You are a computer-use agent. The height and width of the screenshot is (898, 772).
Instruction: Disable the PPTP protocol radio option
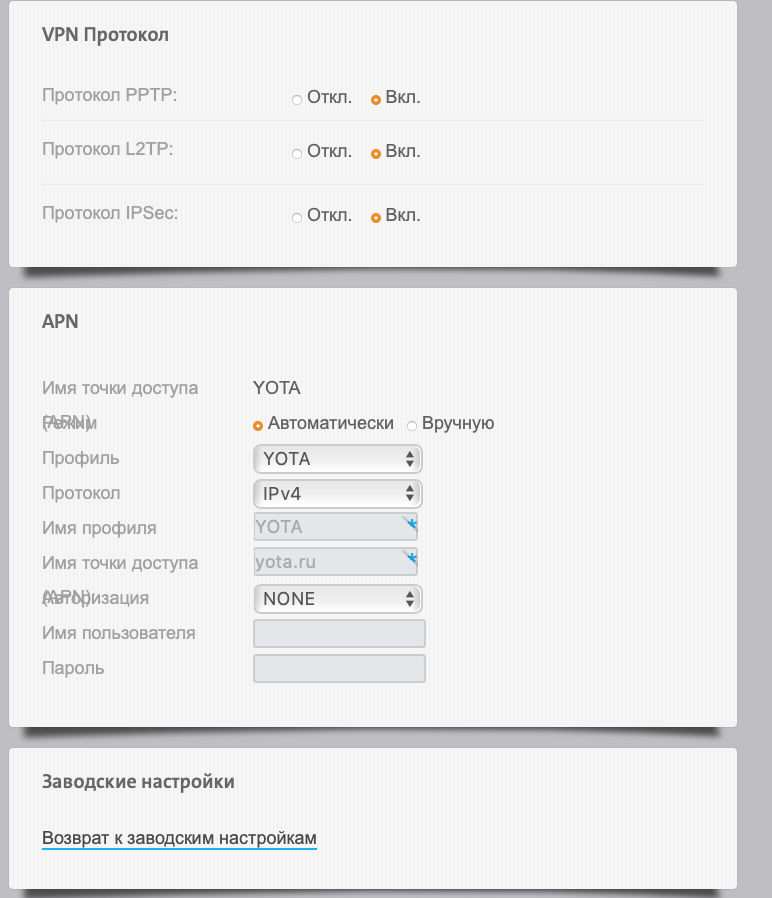click(297, 99)
